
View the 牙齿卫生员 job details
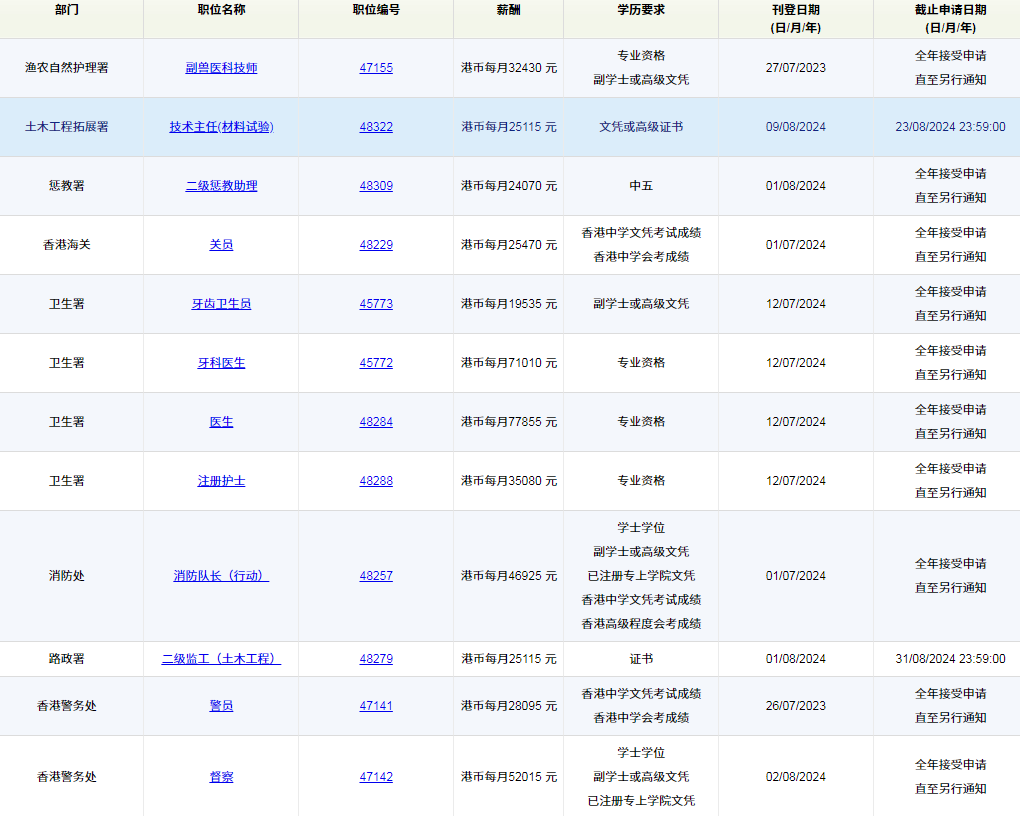(x=221, y=304)
